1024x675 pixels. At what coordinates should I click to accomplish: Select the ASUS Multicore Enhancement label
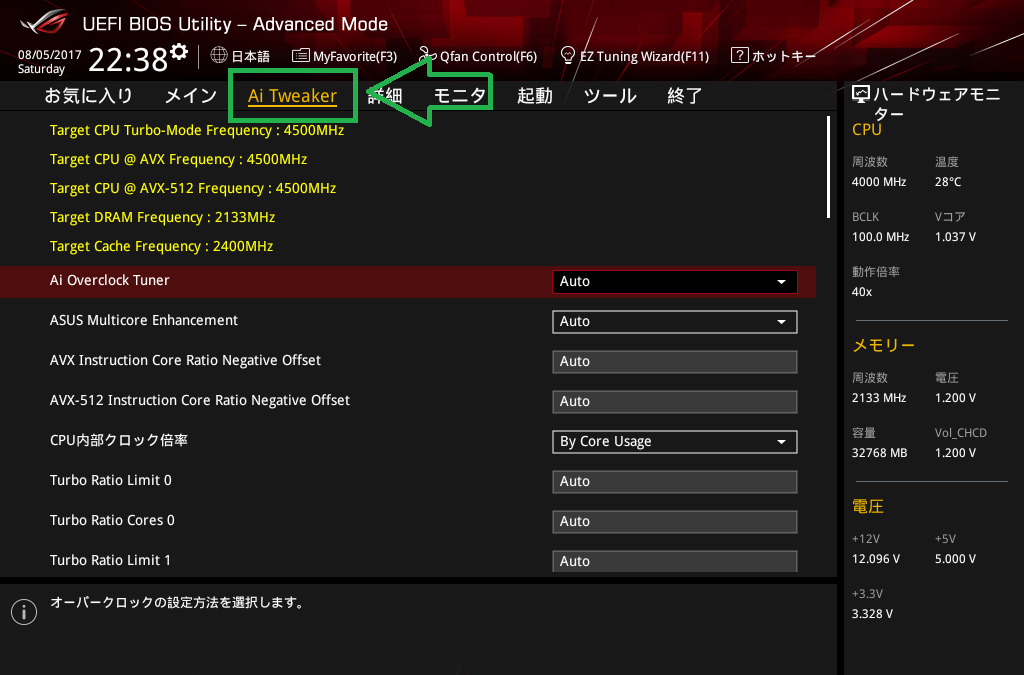point(144,321)
